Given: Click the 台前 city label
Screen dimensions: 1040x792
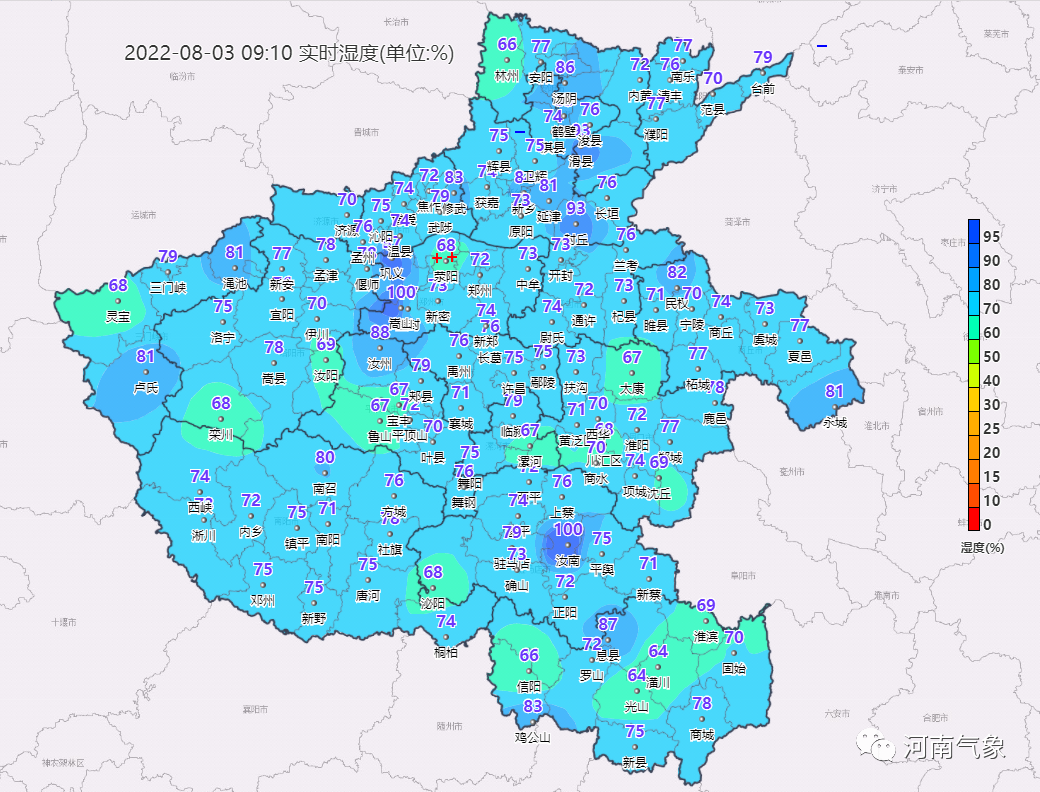Looking at the screenshot, I should [763, 88].
